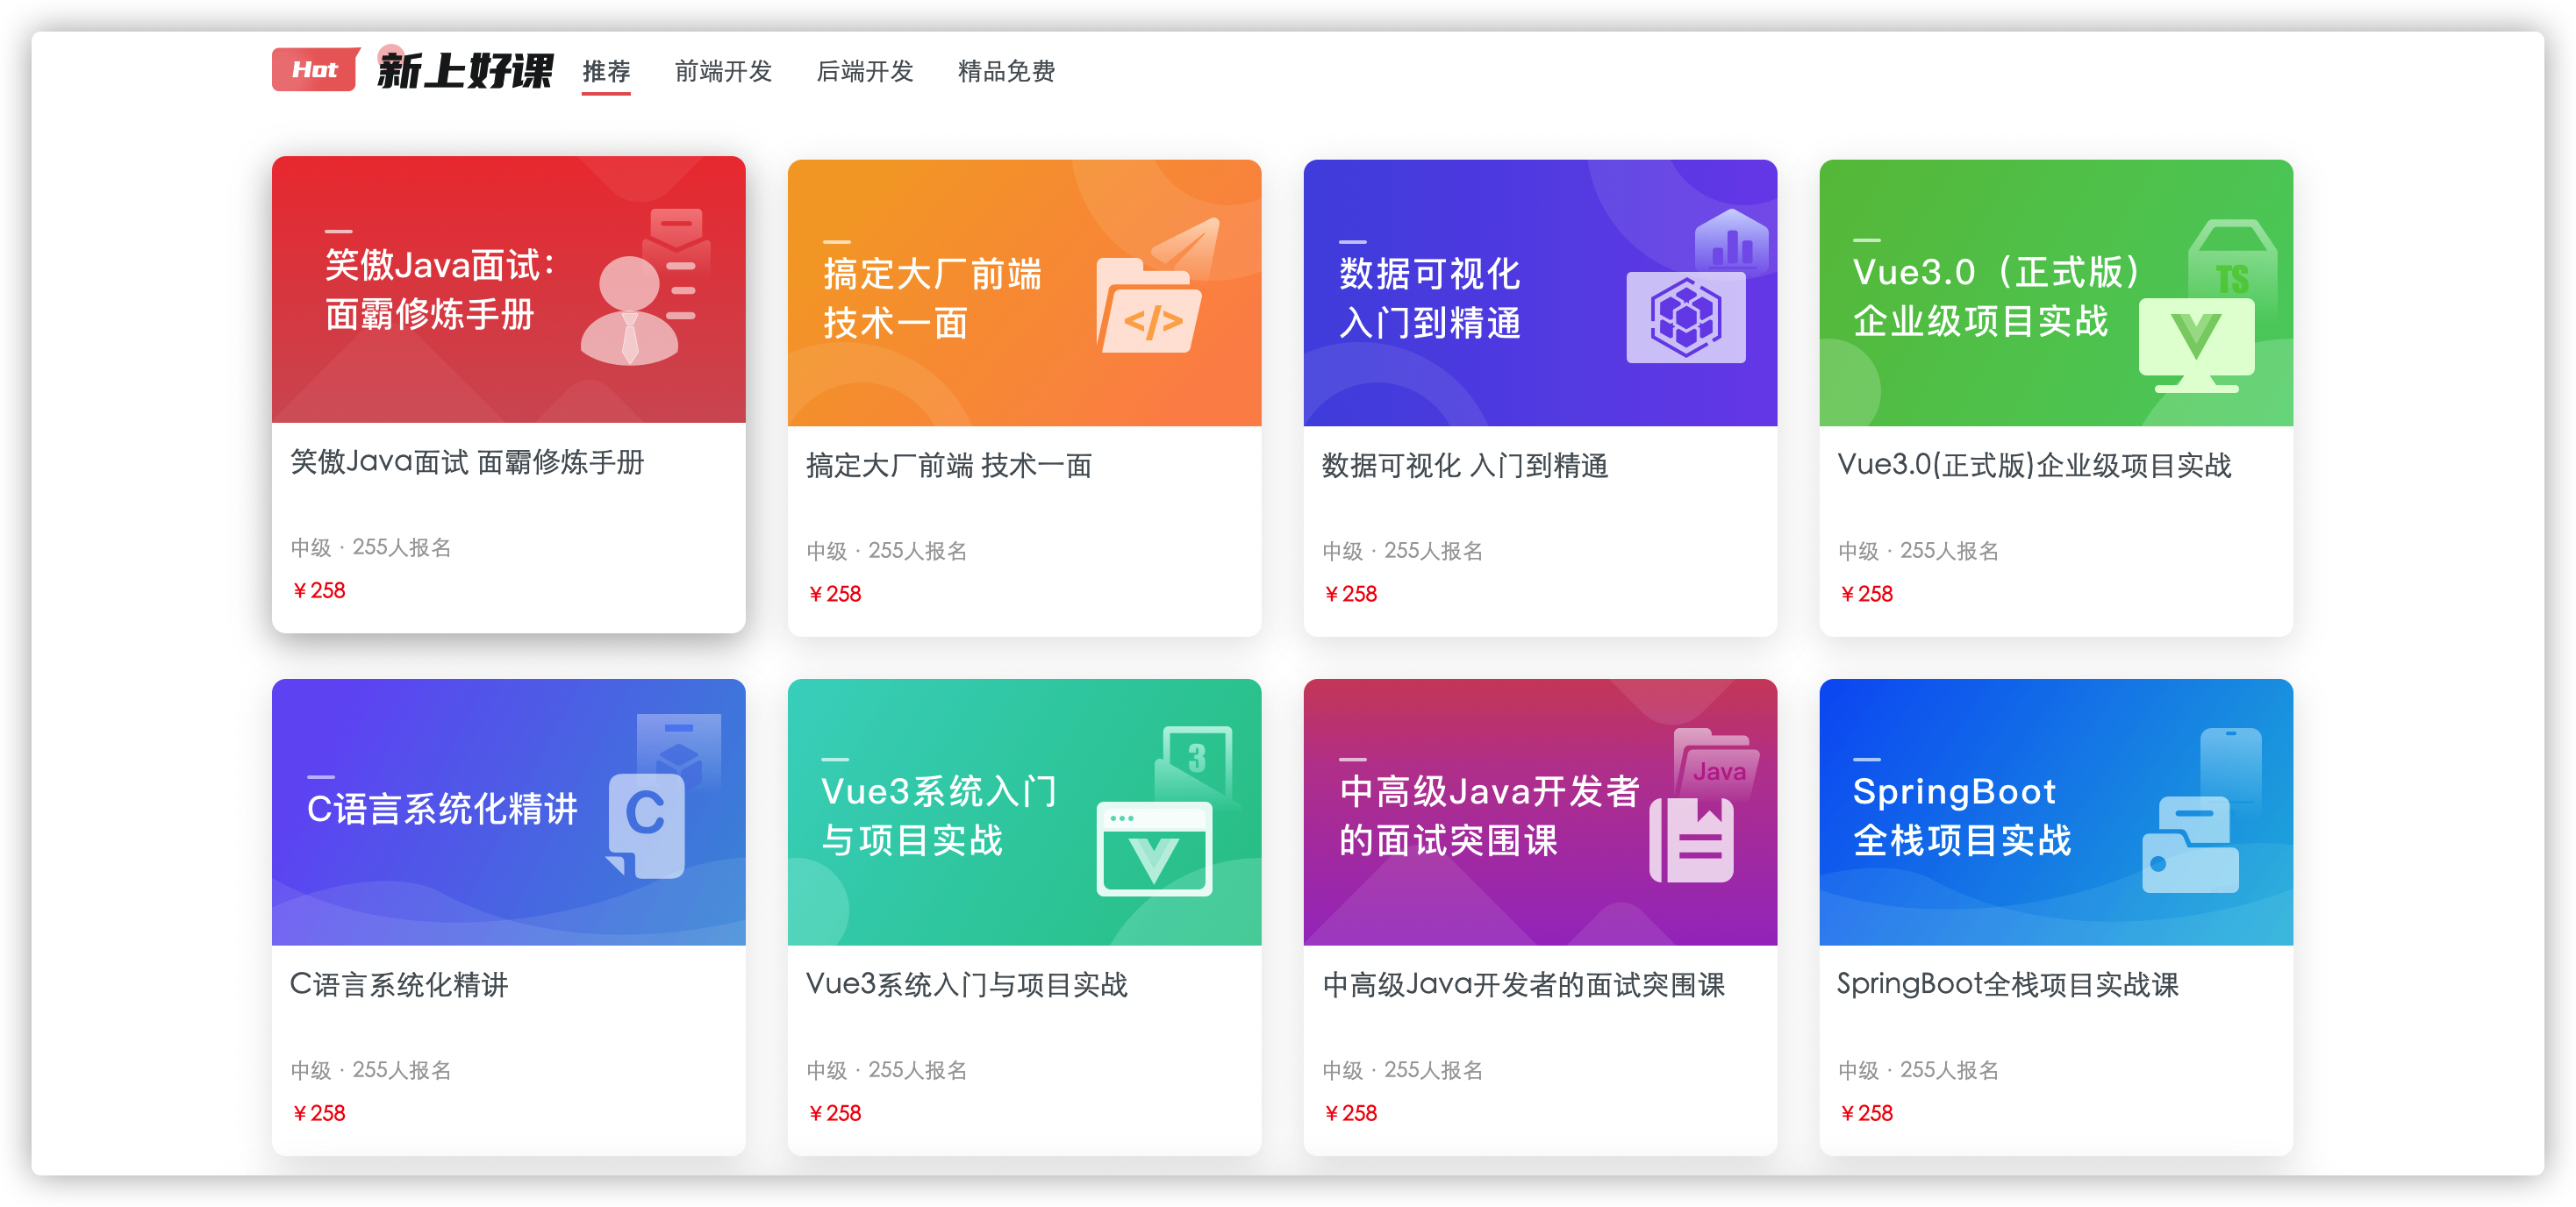Select the 推荐 tab

(606, 71)
